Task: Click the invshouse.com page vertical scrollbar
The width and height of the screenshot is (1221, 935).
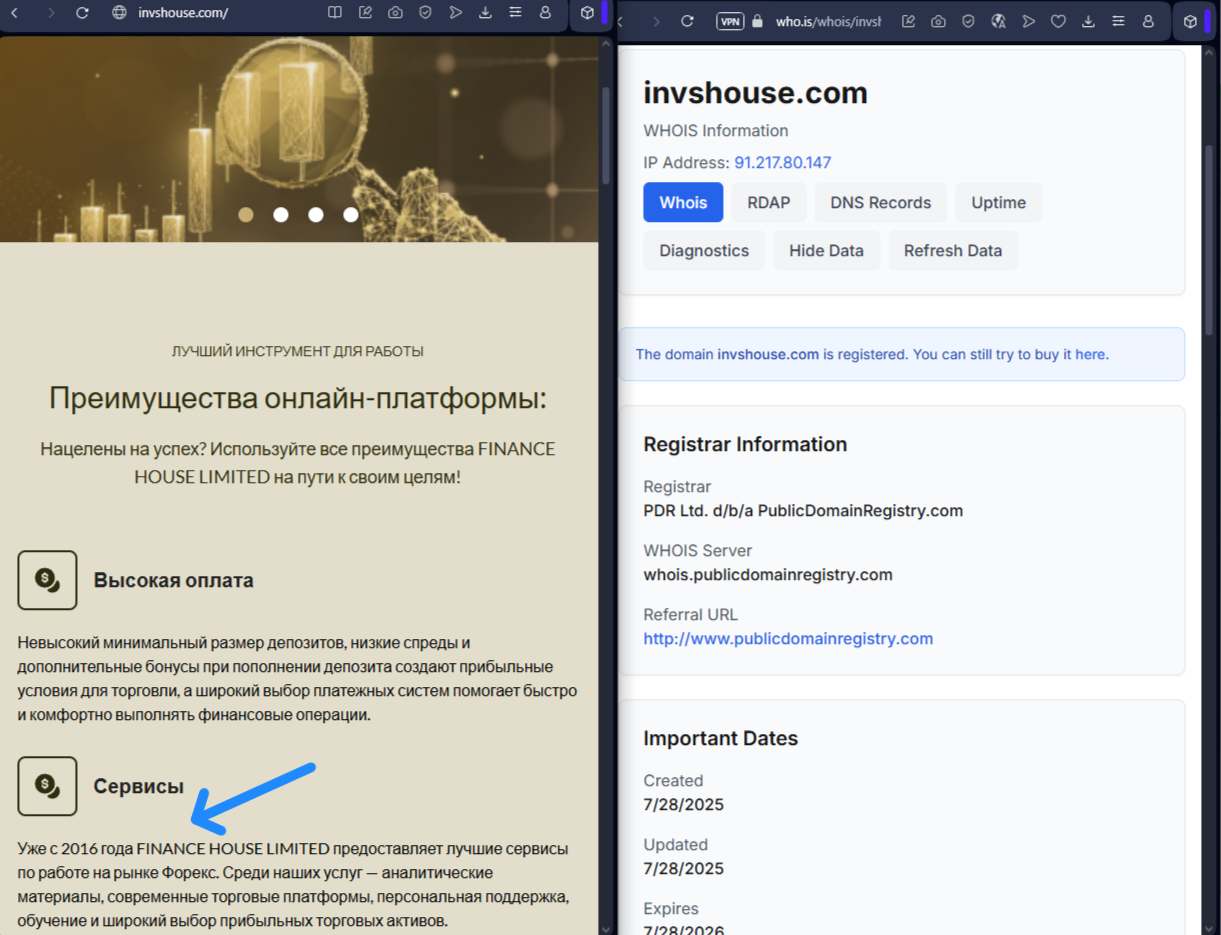Action: 605,135
